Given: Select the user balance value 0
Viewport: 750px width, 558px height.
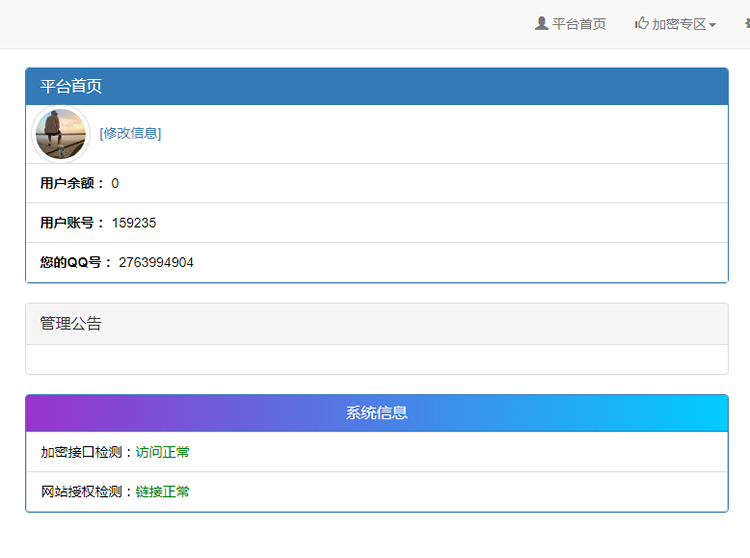Looking at the screenshot, I should point(115,183).
